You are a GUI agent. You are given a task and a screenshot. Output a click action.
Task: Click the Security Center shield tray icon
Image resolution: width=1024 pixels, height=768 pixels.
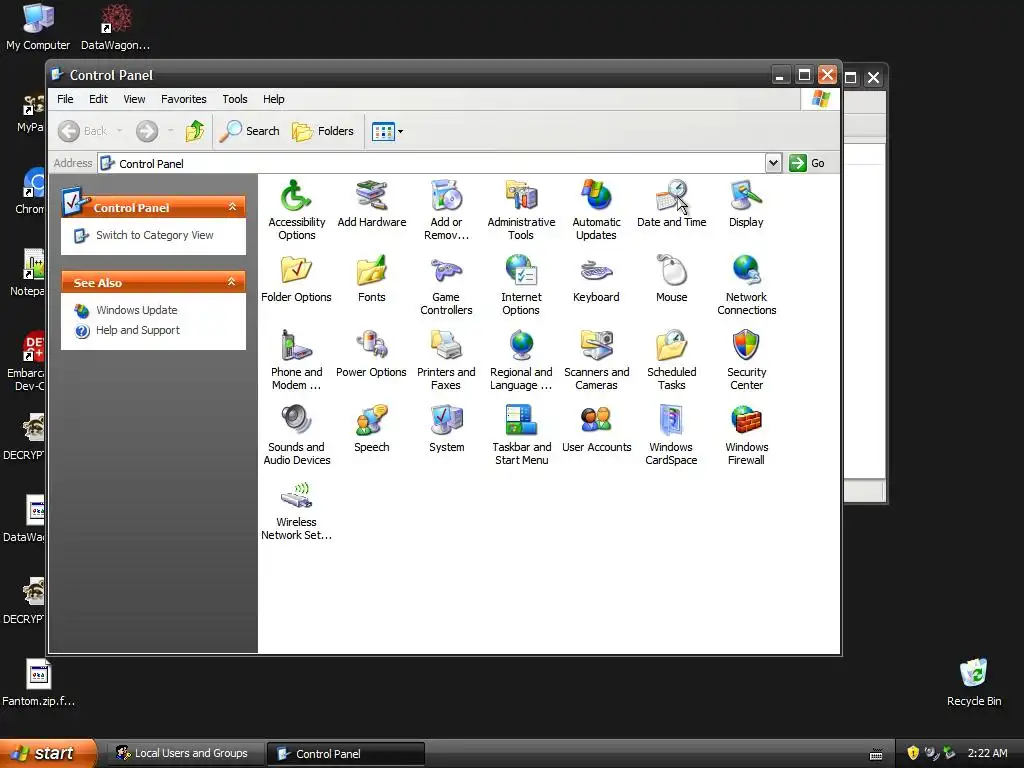(x=913, y=753)
